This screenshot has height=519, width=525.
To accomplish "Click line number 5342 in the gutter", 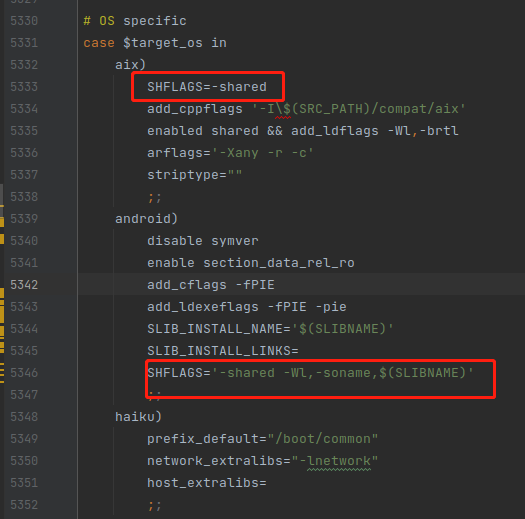I will point(24,285).
